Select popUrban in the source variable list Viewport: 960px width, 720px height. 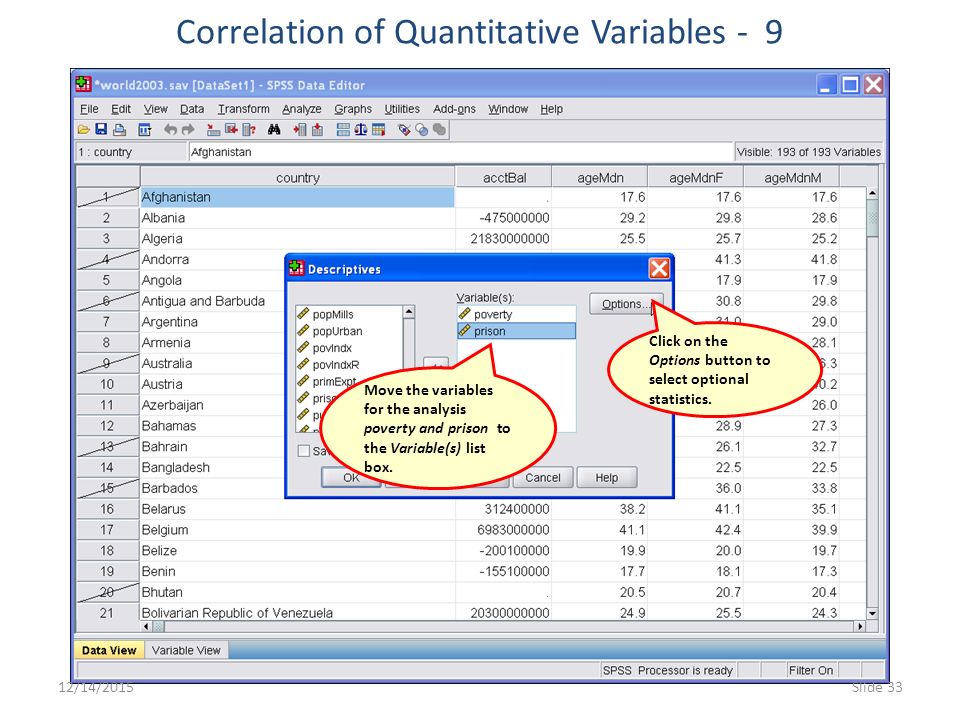click(349, 331)
